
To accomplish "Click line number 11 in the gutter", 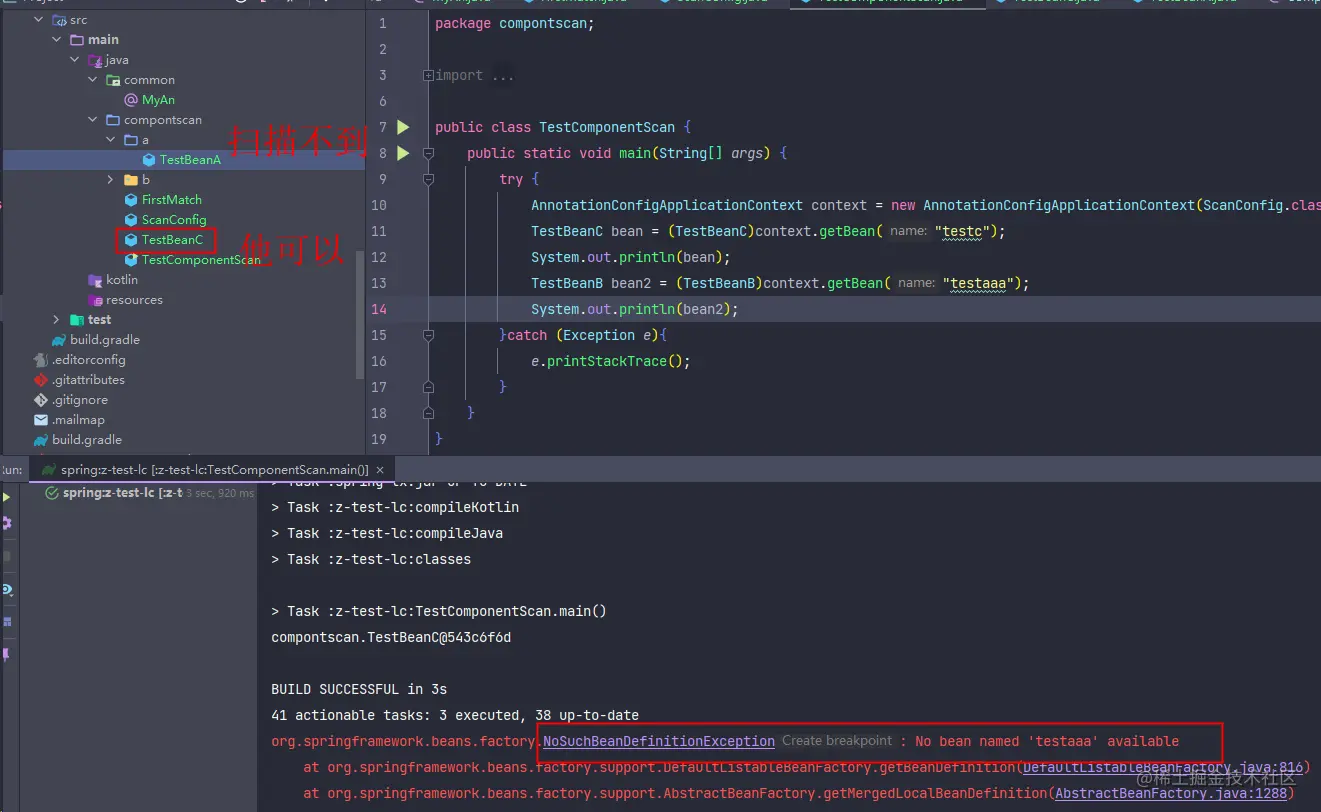I will [379, 231].
